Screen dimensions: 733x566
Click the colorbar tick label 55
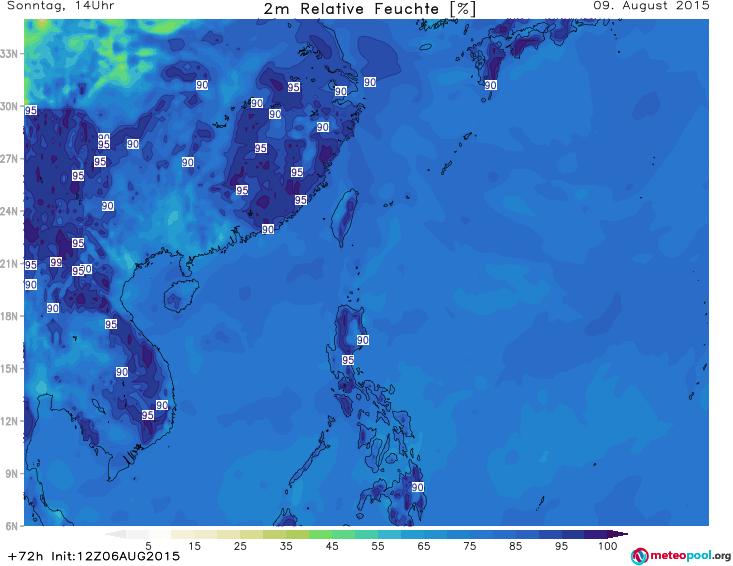tap(378, 546)
